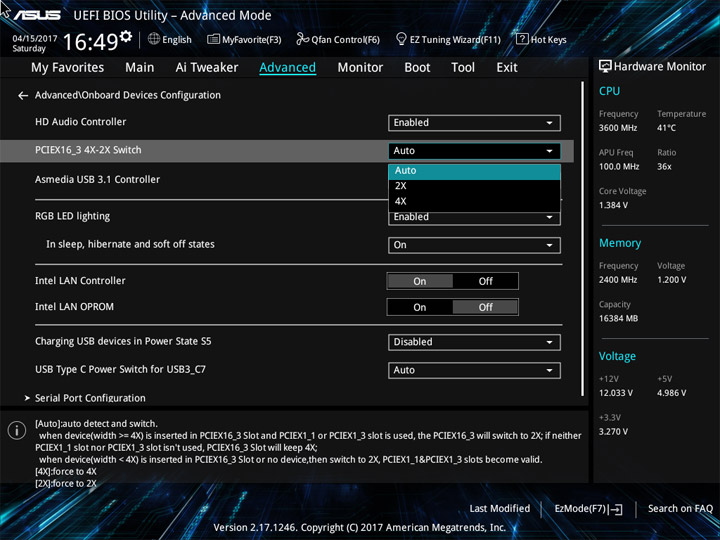Click the EZ Tuning Wizard lightbulb icon

pyautogui.click(x=401, y=39)
